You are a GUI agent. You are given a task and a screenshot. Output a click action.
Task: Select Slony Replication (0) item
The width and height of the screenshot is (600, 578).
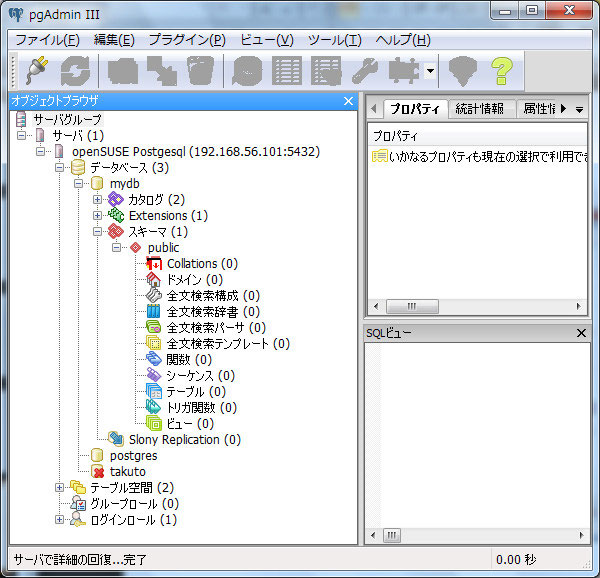click(185, 440)
